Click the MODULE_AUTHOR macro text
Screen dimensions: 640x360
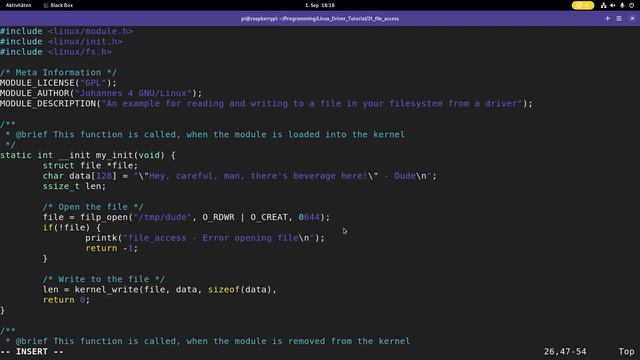click(x=35, y=93)
